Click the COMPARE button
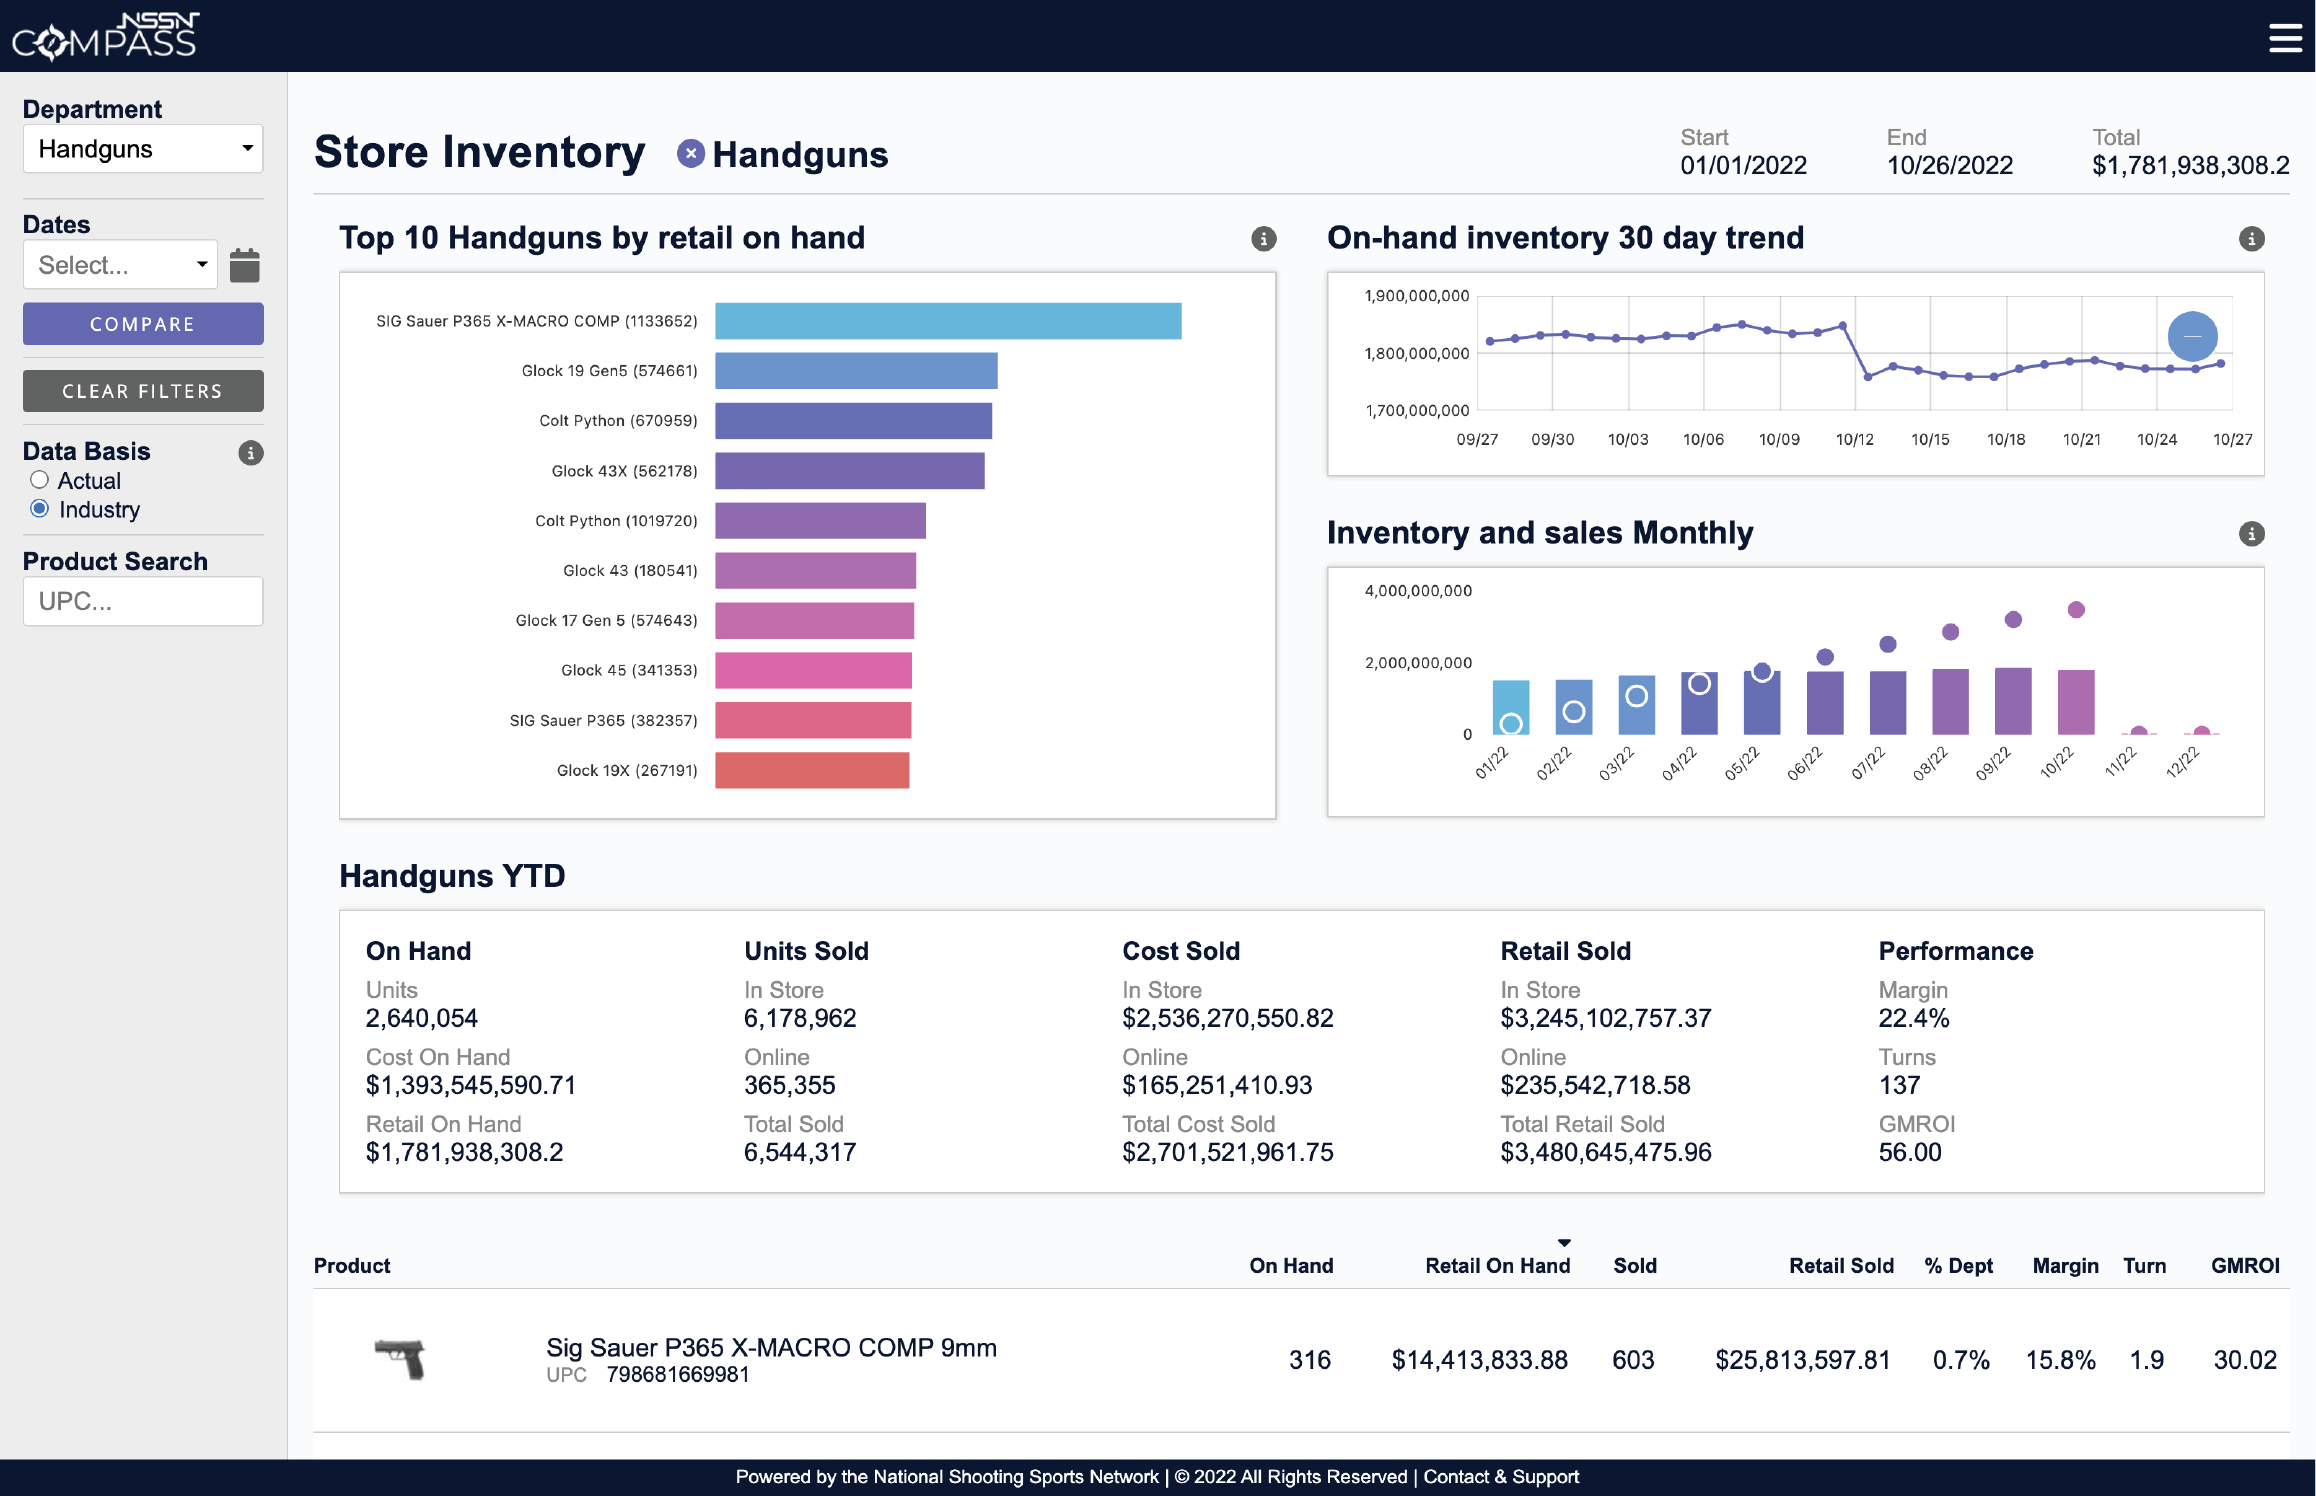Screen dimensions: 2316x1496 [143, 324]
